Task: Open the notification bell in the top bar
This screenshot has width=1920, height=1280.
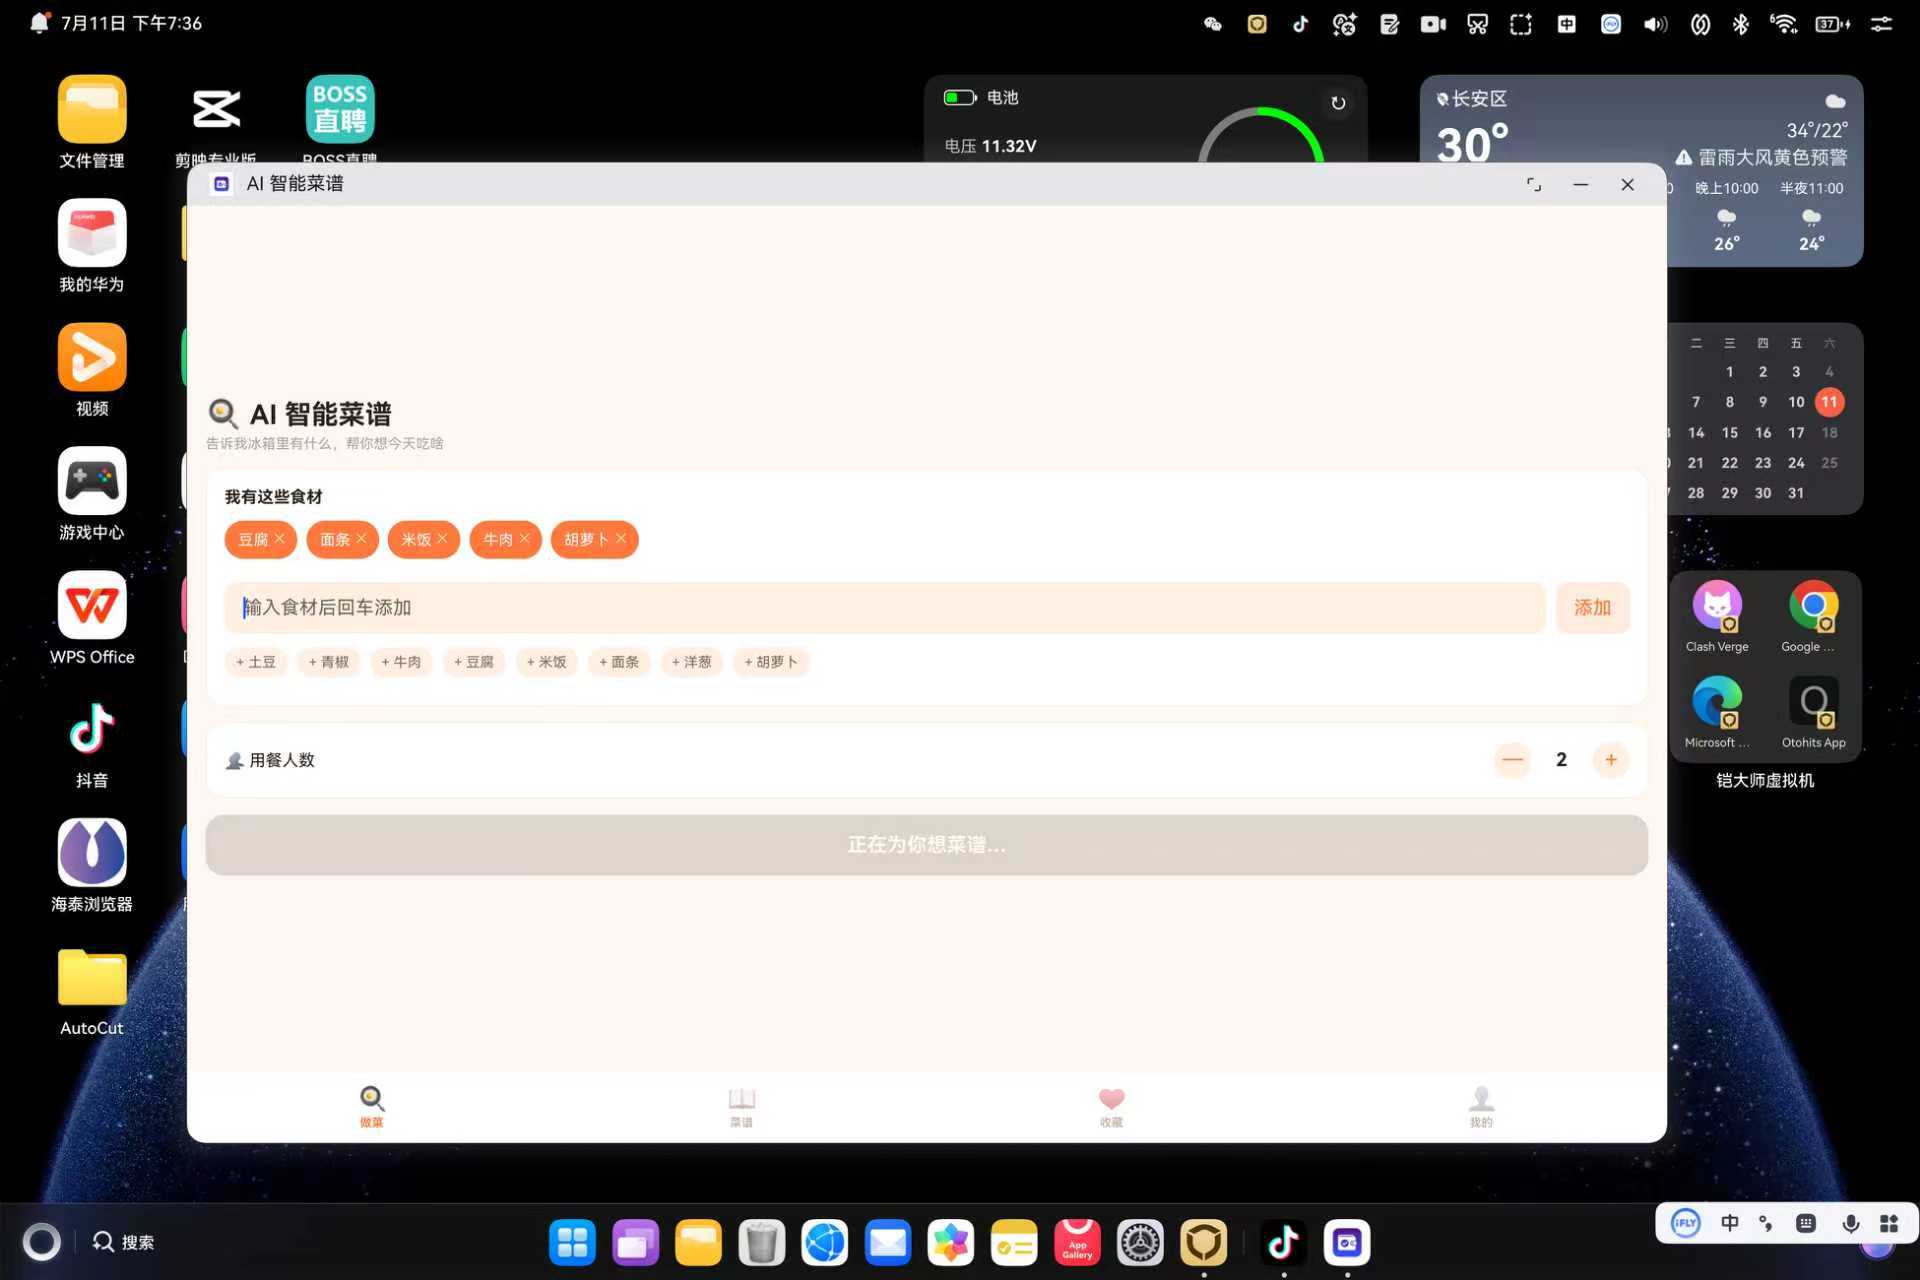Action: pos(39,23)
